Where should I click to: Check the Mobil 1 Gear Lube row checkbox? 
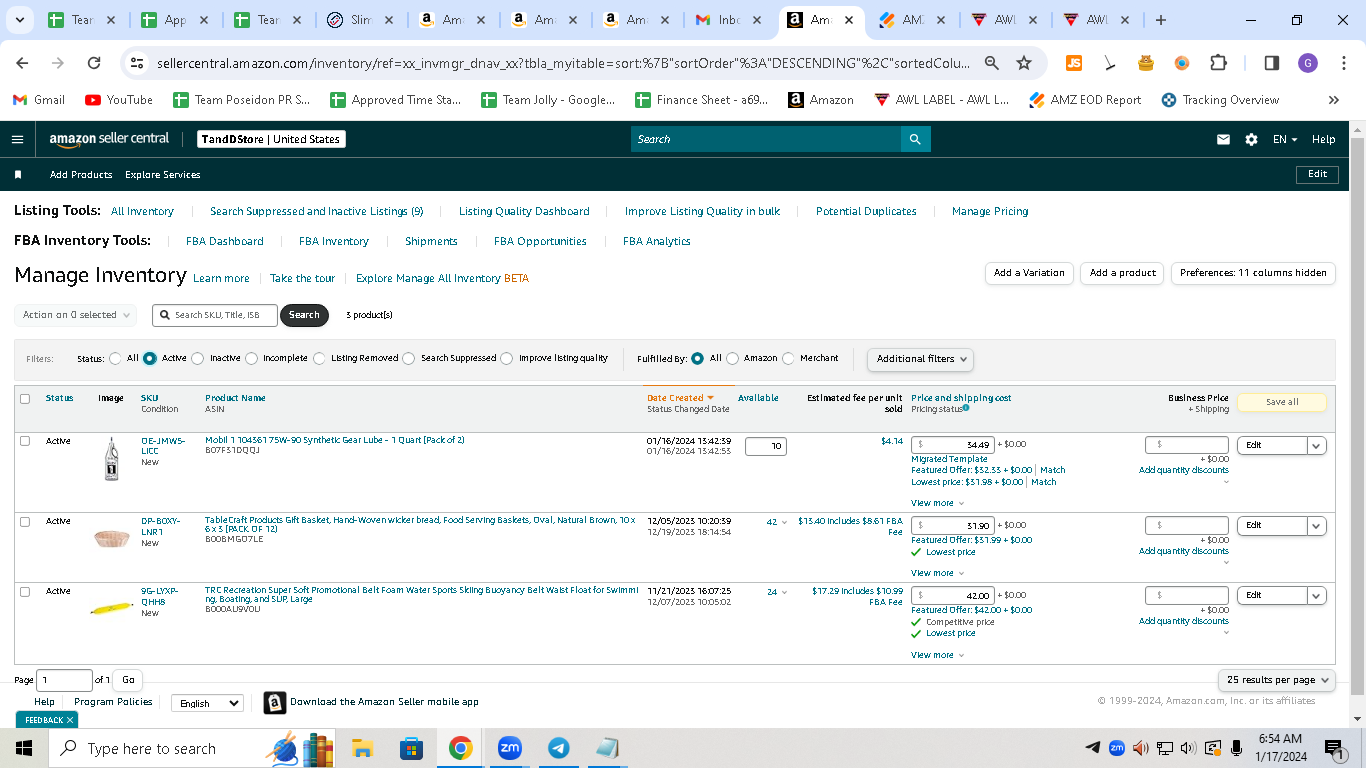(25, 441)
